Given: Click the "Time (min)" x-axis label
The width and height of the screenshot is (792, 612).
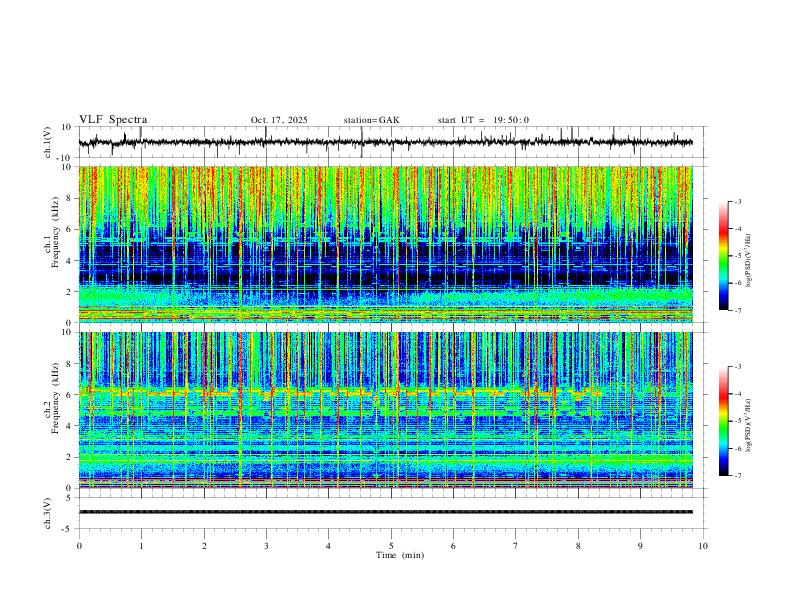Looking at the screenshot, I should [400, 555].
